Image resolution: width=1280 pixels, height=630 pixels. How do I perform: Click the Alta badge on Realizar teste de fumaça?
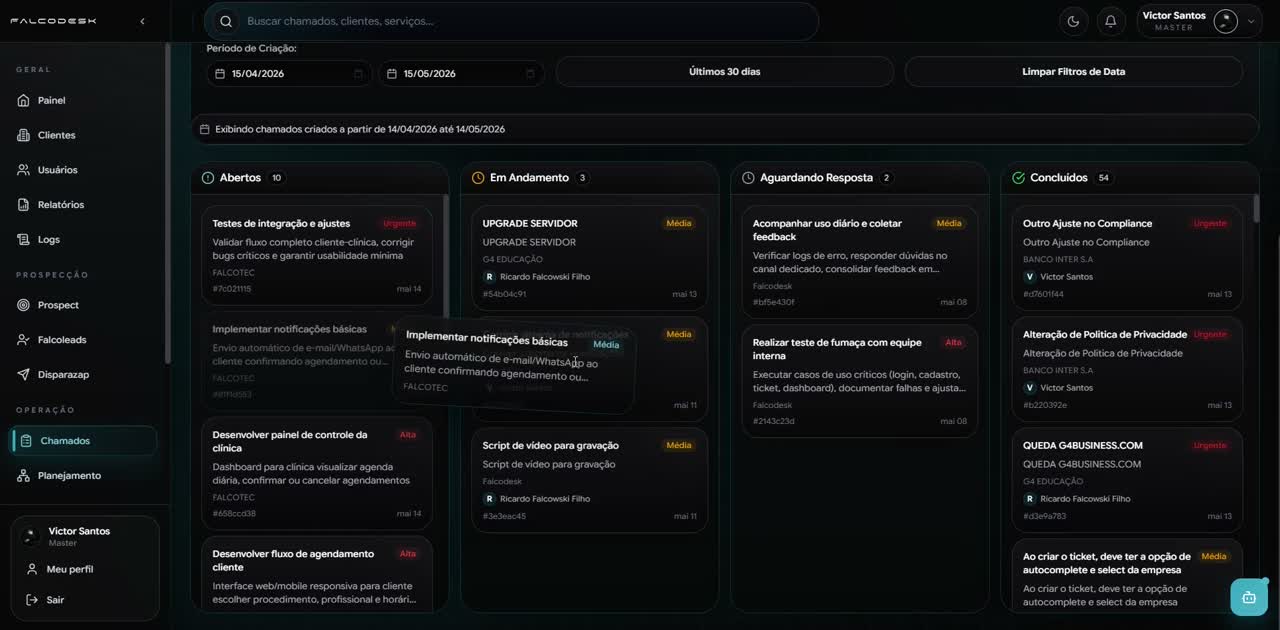(x=954, y=343)
